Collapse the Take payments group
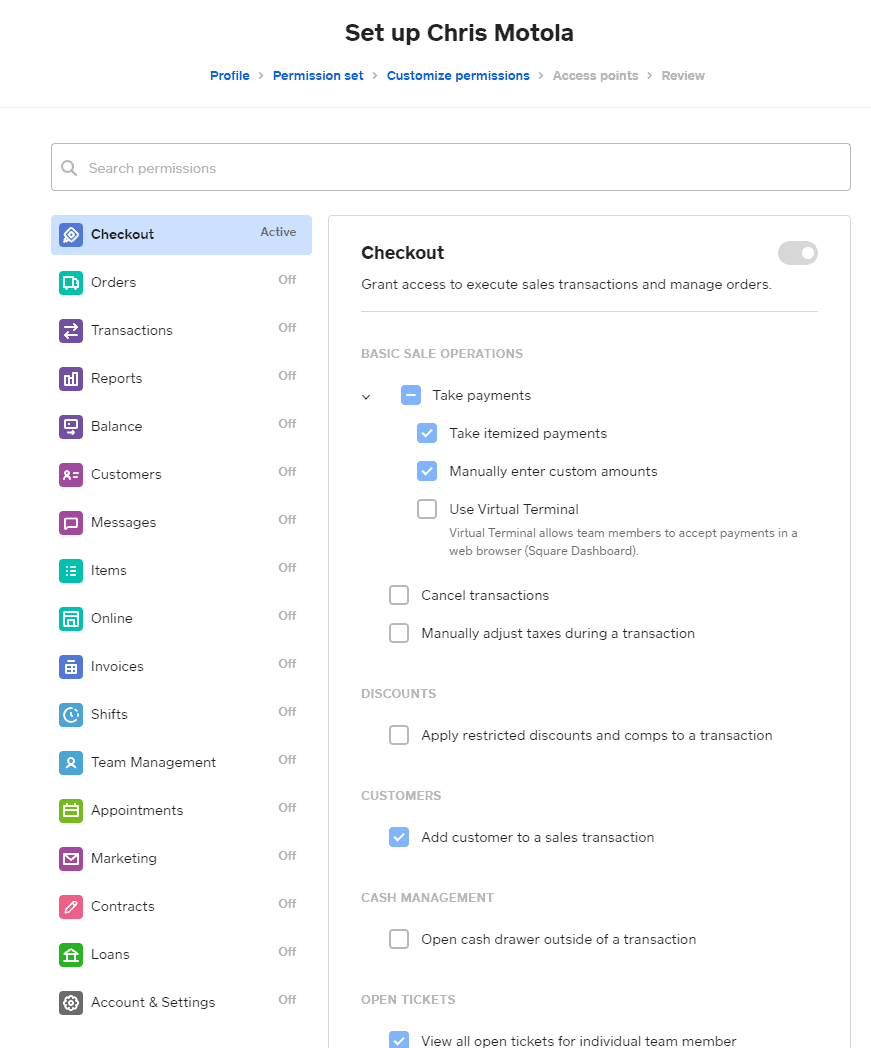The width and height of the screenshot is (871, 1048). pyautogui.click(x=366, y=396)
